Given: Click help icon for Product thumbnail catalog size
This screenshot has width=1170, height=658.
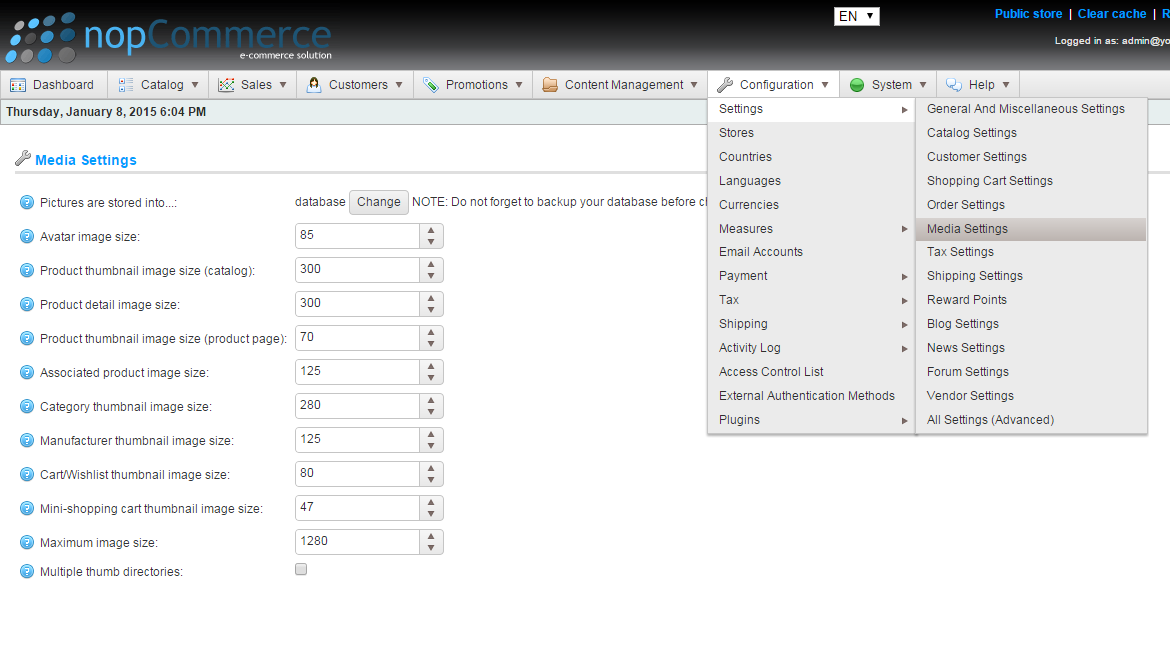Looking at the screenshot, I should (27, 270).
